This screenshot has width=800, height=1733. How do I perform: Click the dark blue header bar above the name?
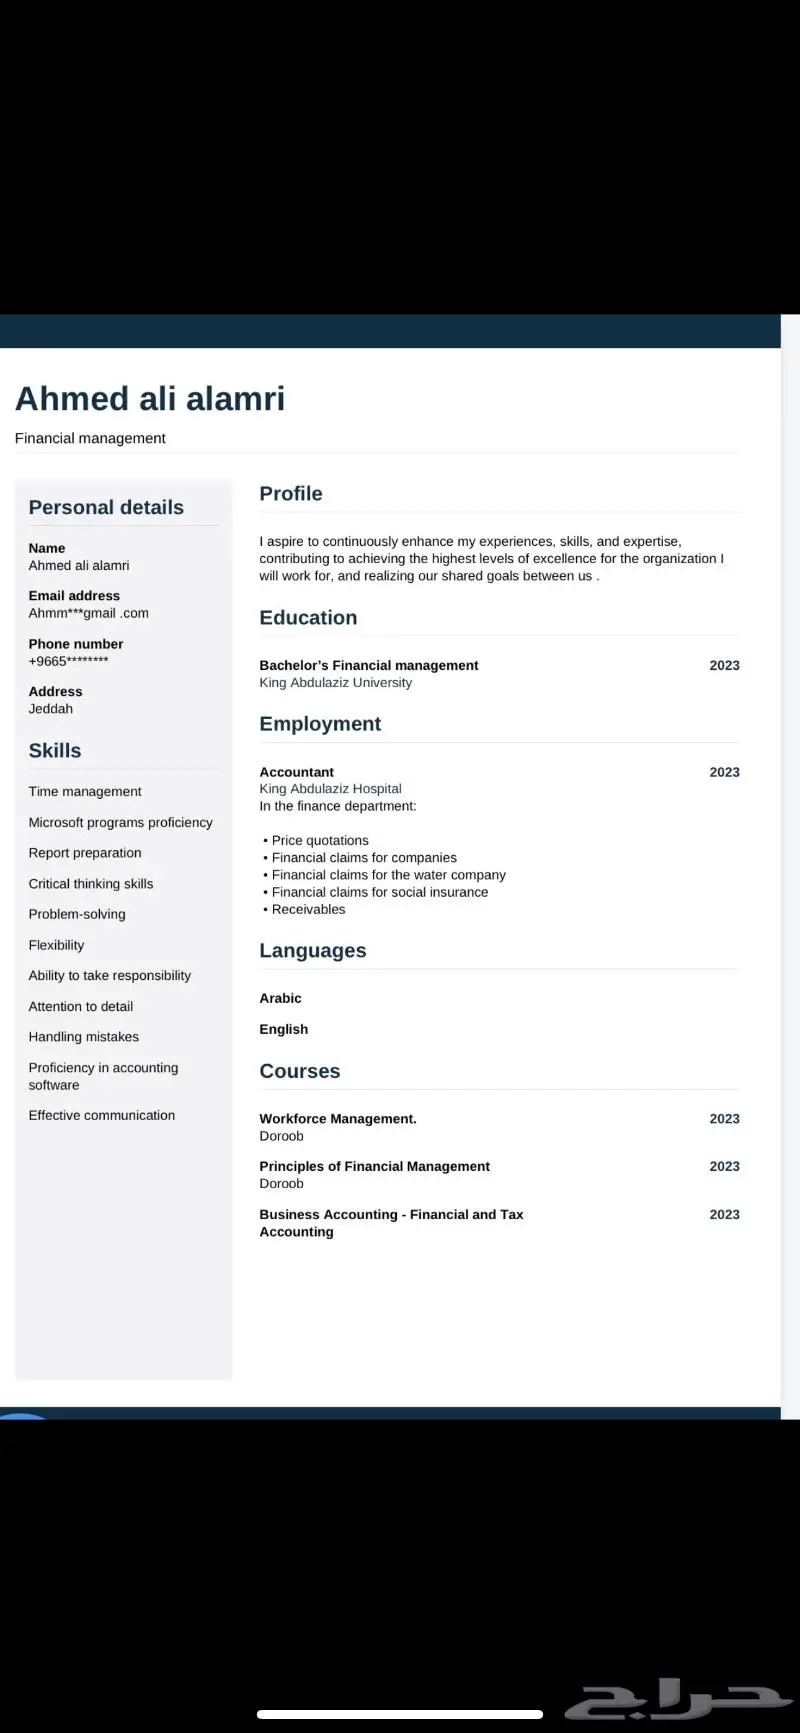coord(390,331)
